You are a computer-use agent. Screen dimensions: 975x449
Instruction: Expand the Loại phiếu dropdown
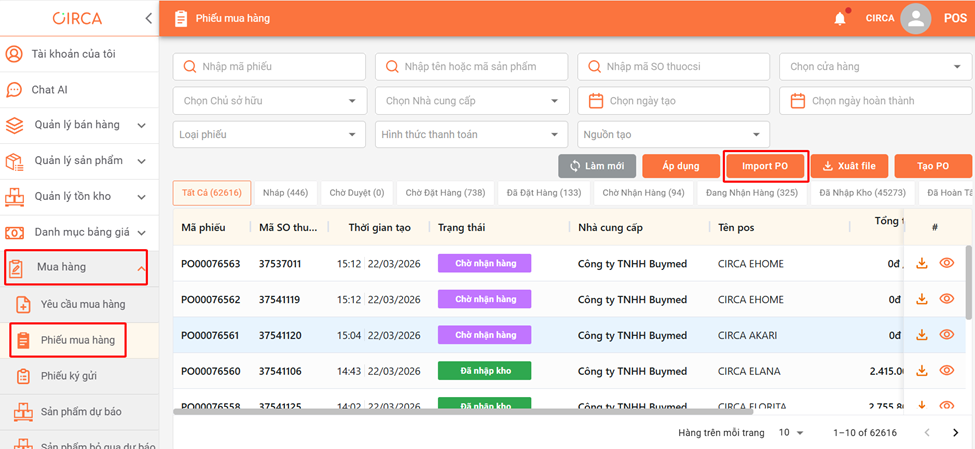pos(270,135)
